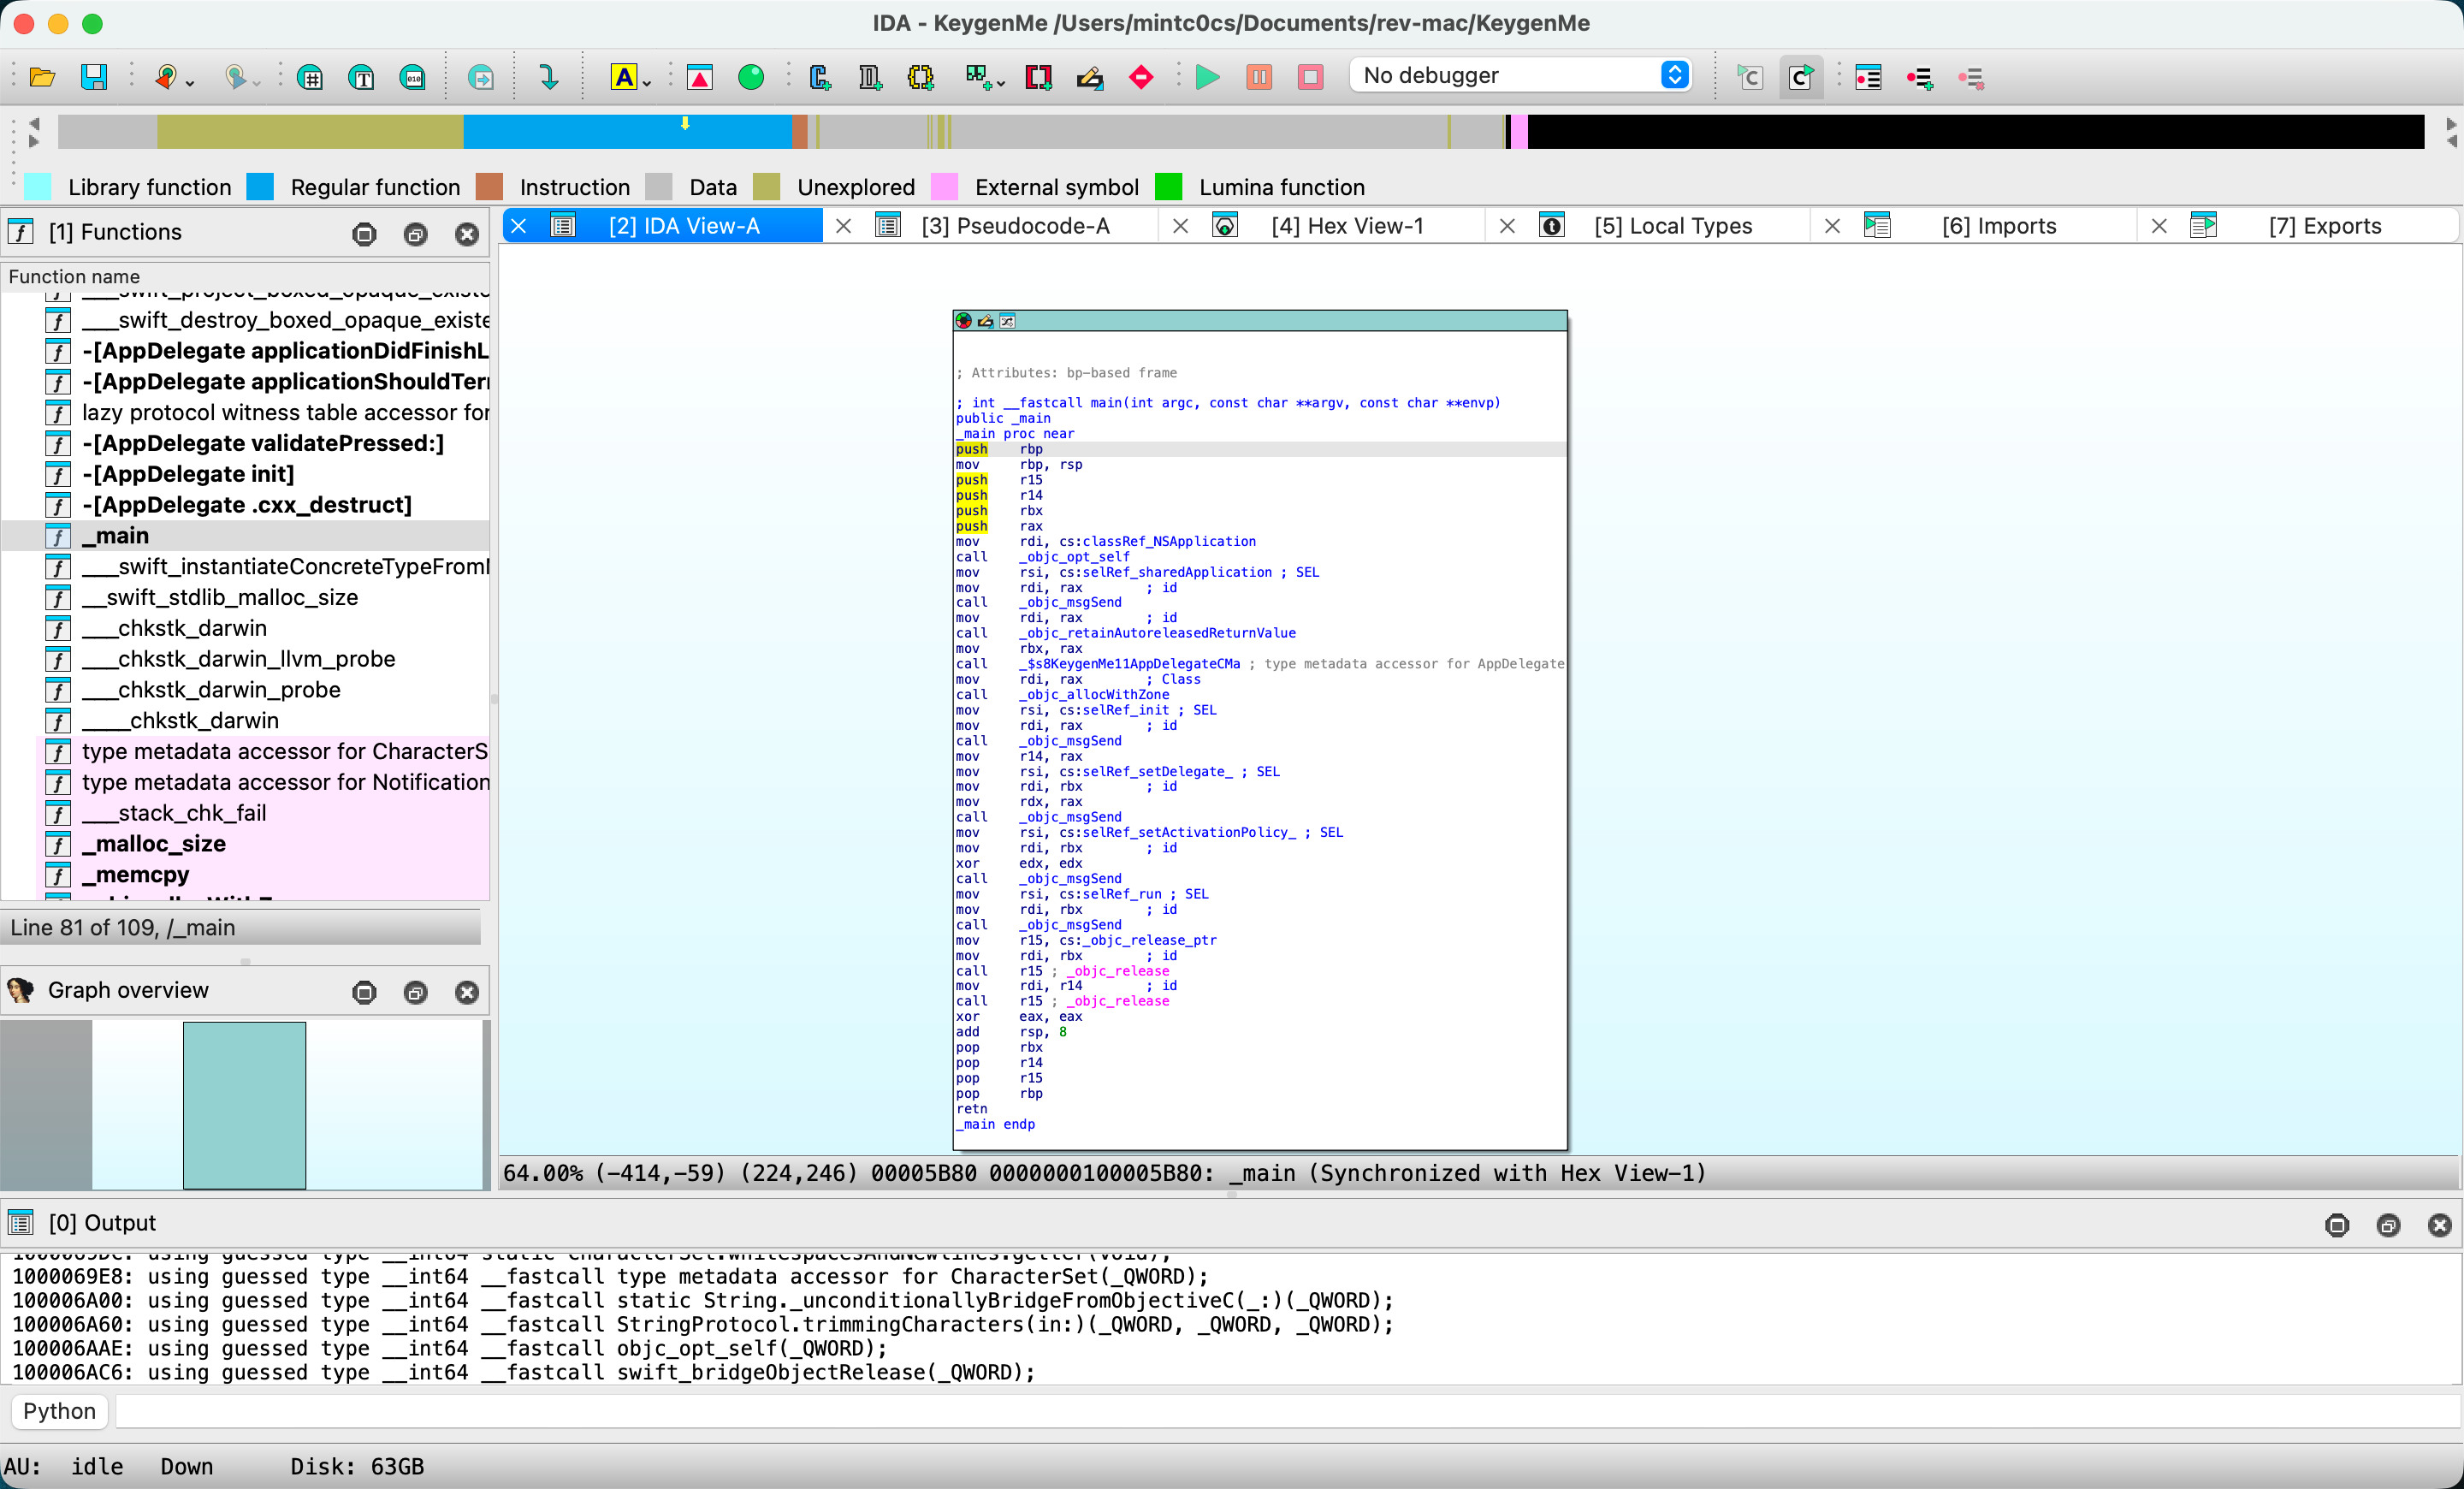Open the Imports tab
Image resolution: width=2464 pixels, height=1489 pixels.
(1998, 226)
